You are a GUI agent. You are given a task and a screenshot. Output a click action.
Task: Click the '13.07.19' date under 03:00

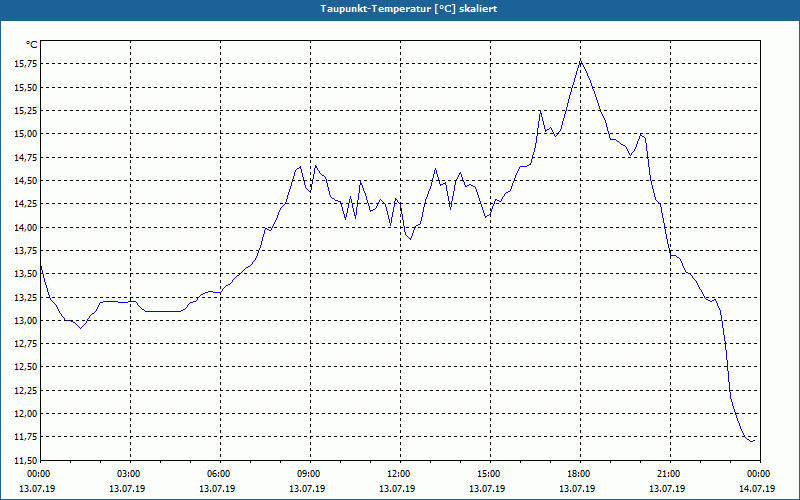click(127, 489)
